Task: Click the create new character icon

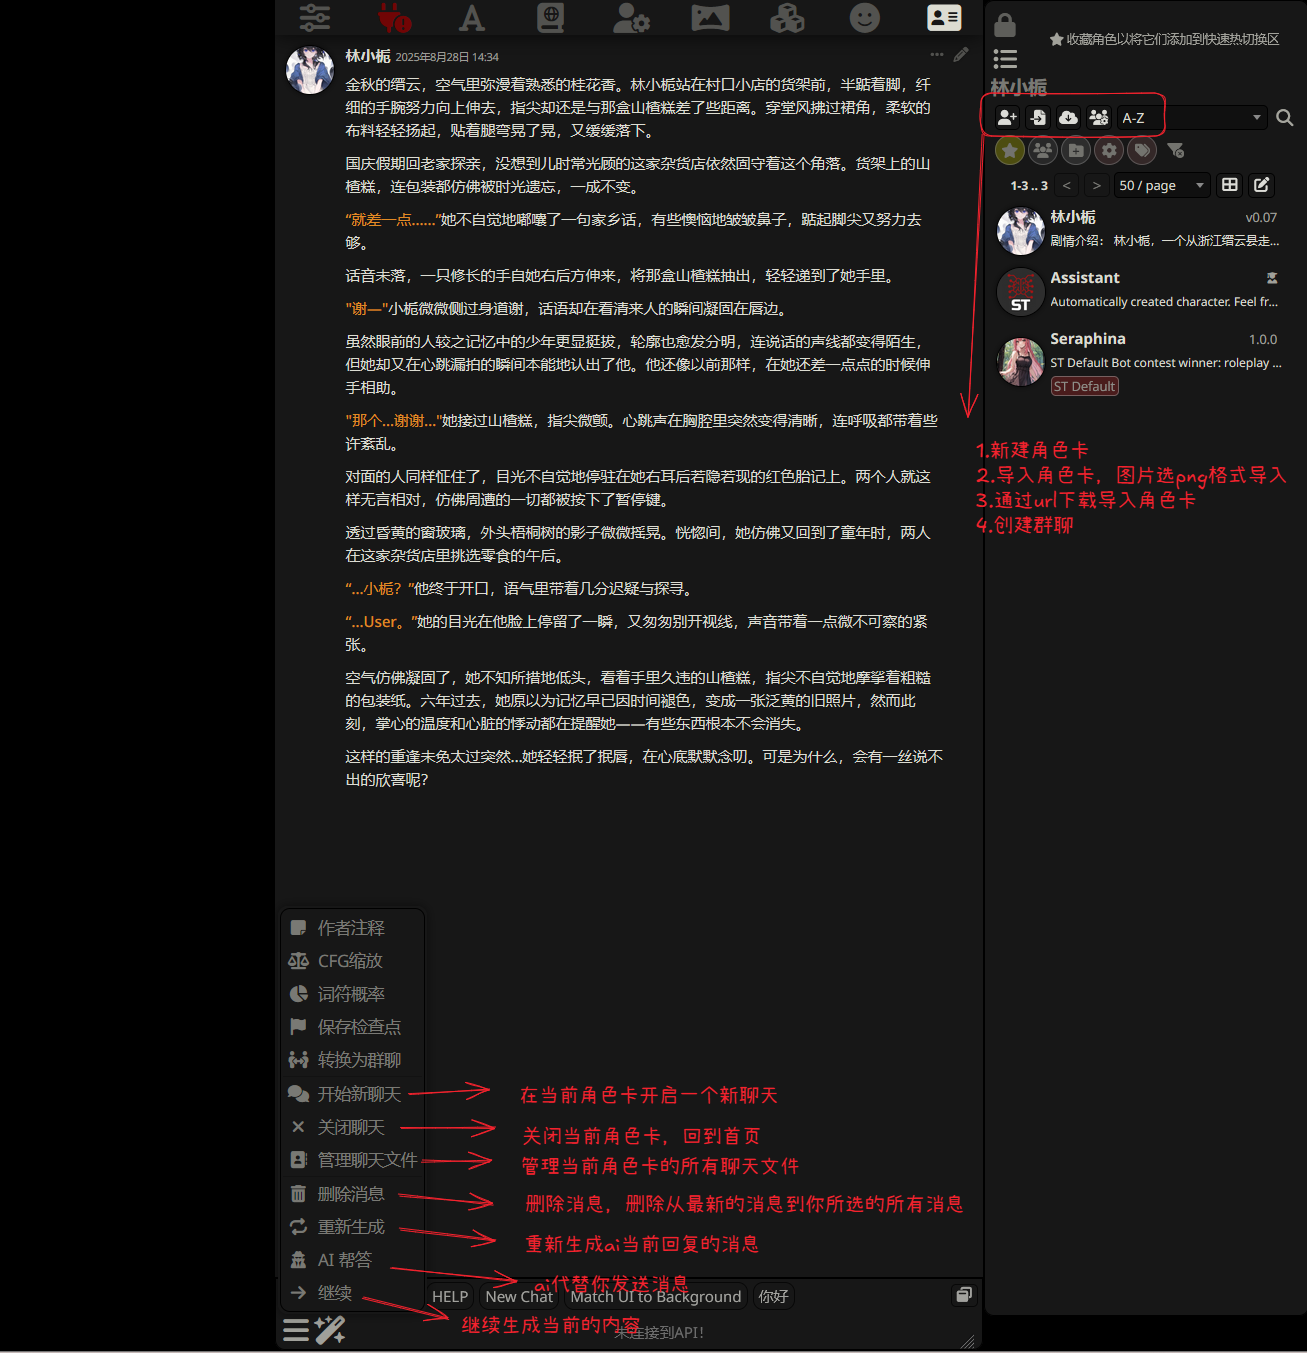Action: click(x=1007, y=118)
